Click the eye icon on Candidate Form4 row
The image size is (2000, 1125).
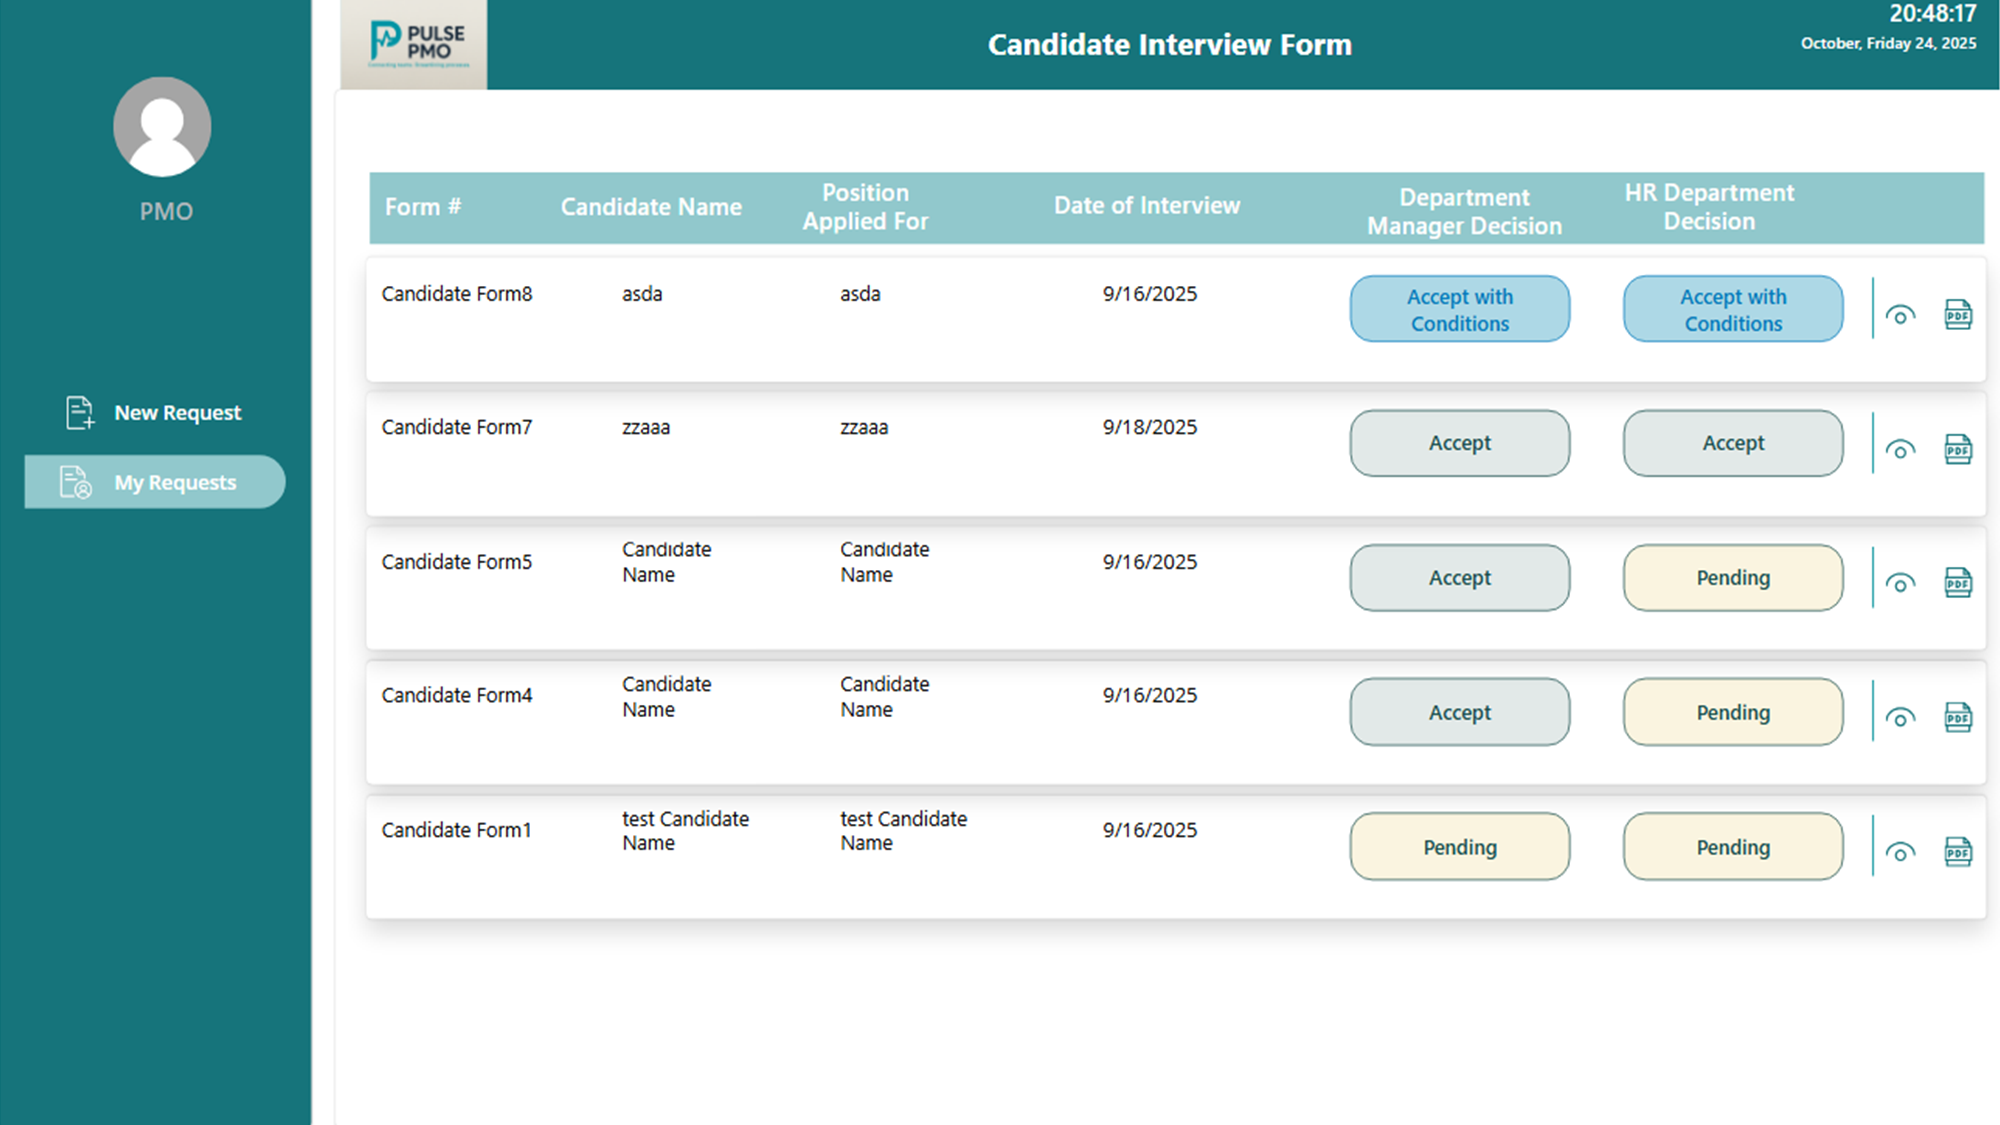[1900, 718]
